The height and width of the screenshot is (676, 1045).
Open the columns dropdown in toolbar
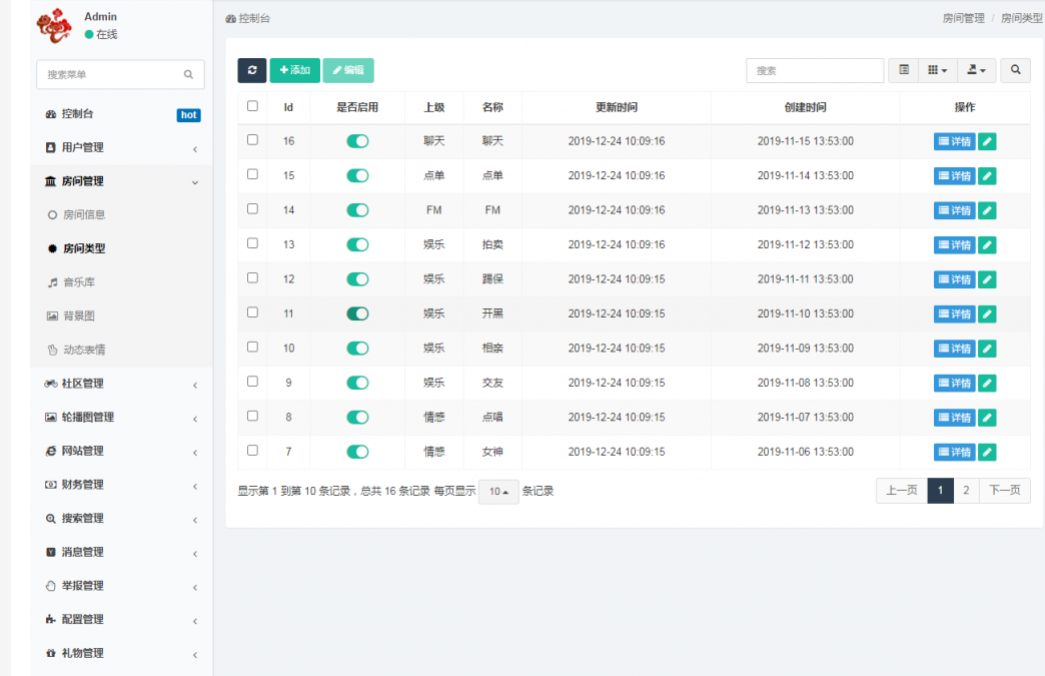(x=937, y=70)
